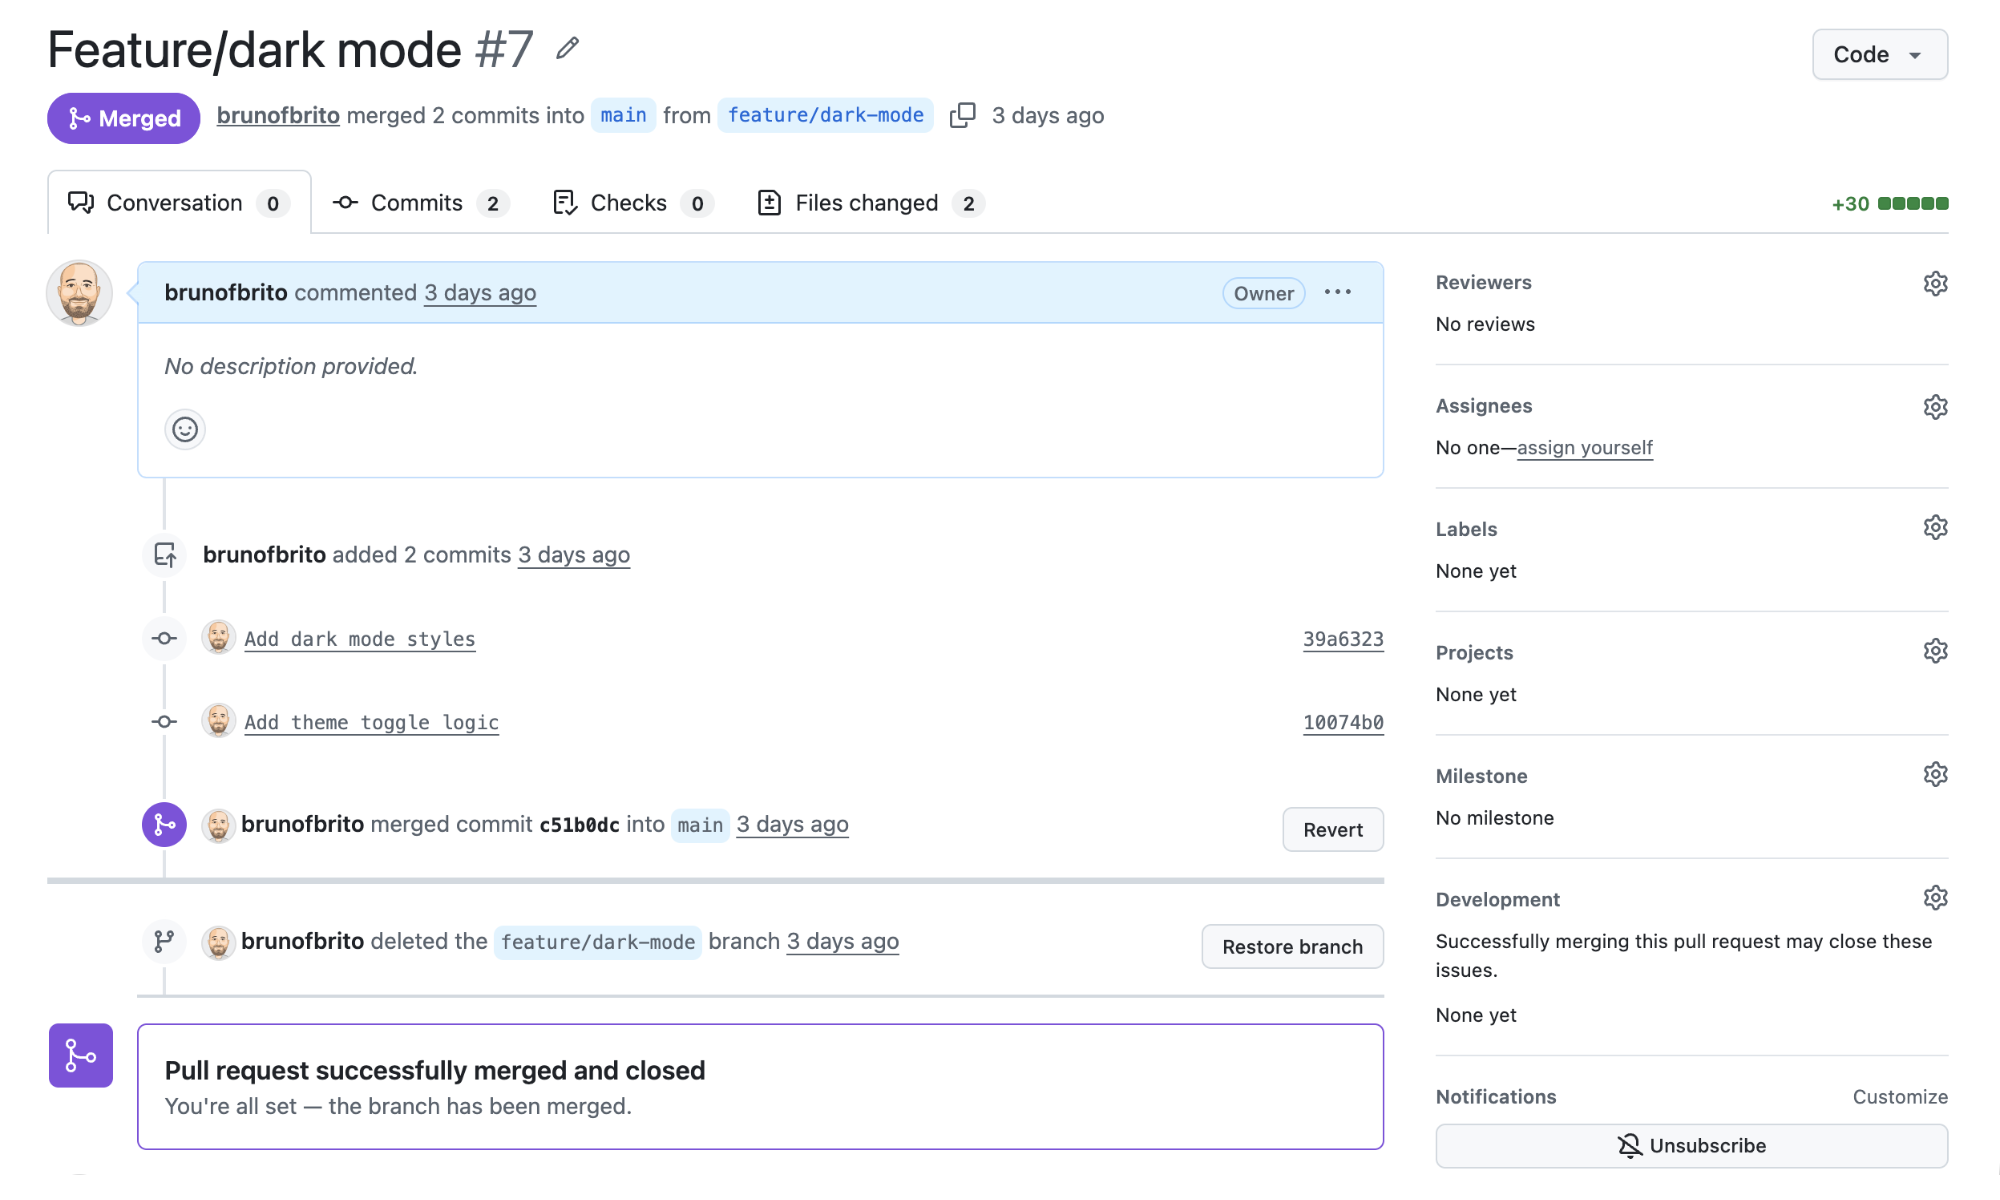Add a reaction with smiley icon

pyautogui.click(x=185, y=430)
